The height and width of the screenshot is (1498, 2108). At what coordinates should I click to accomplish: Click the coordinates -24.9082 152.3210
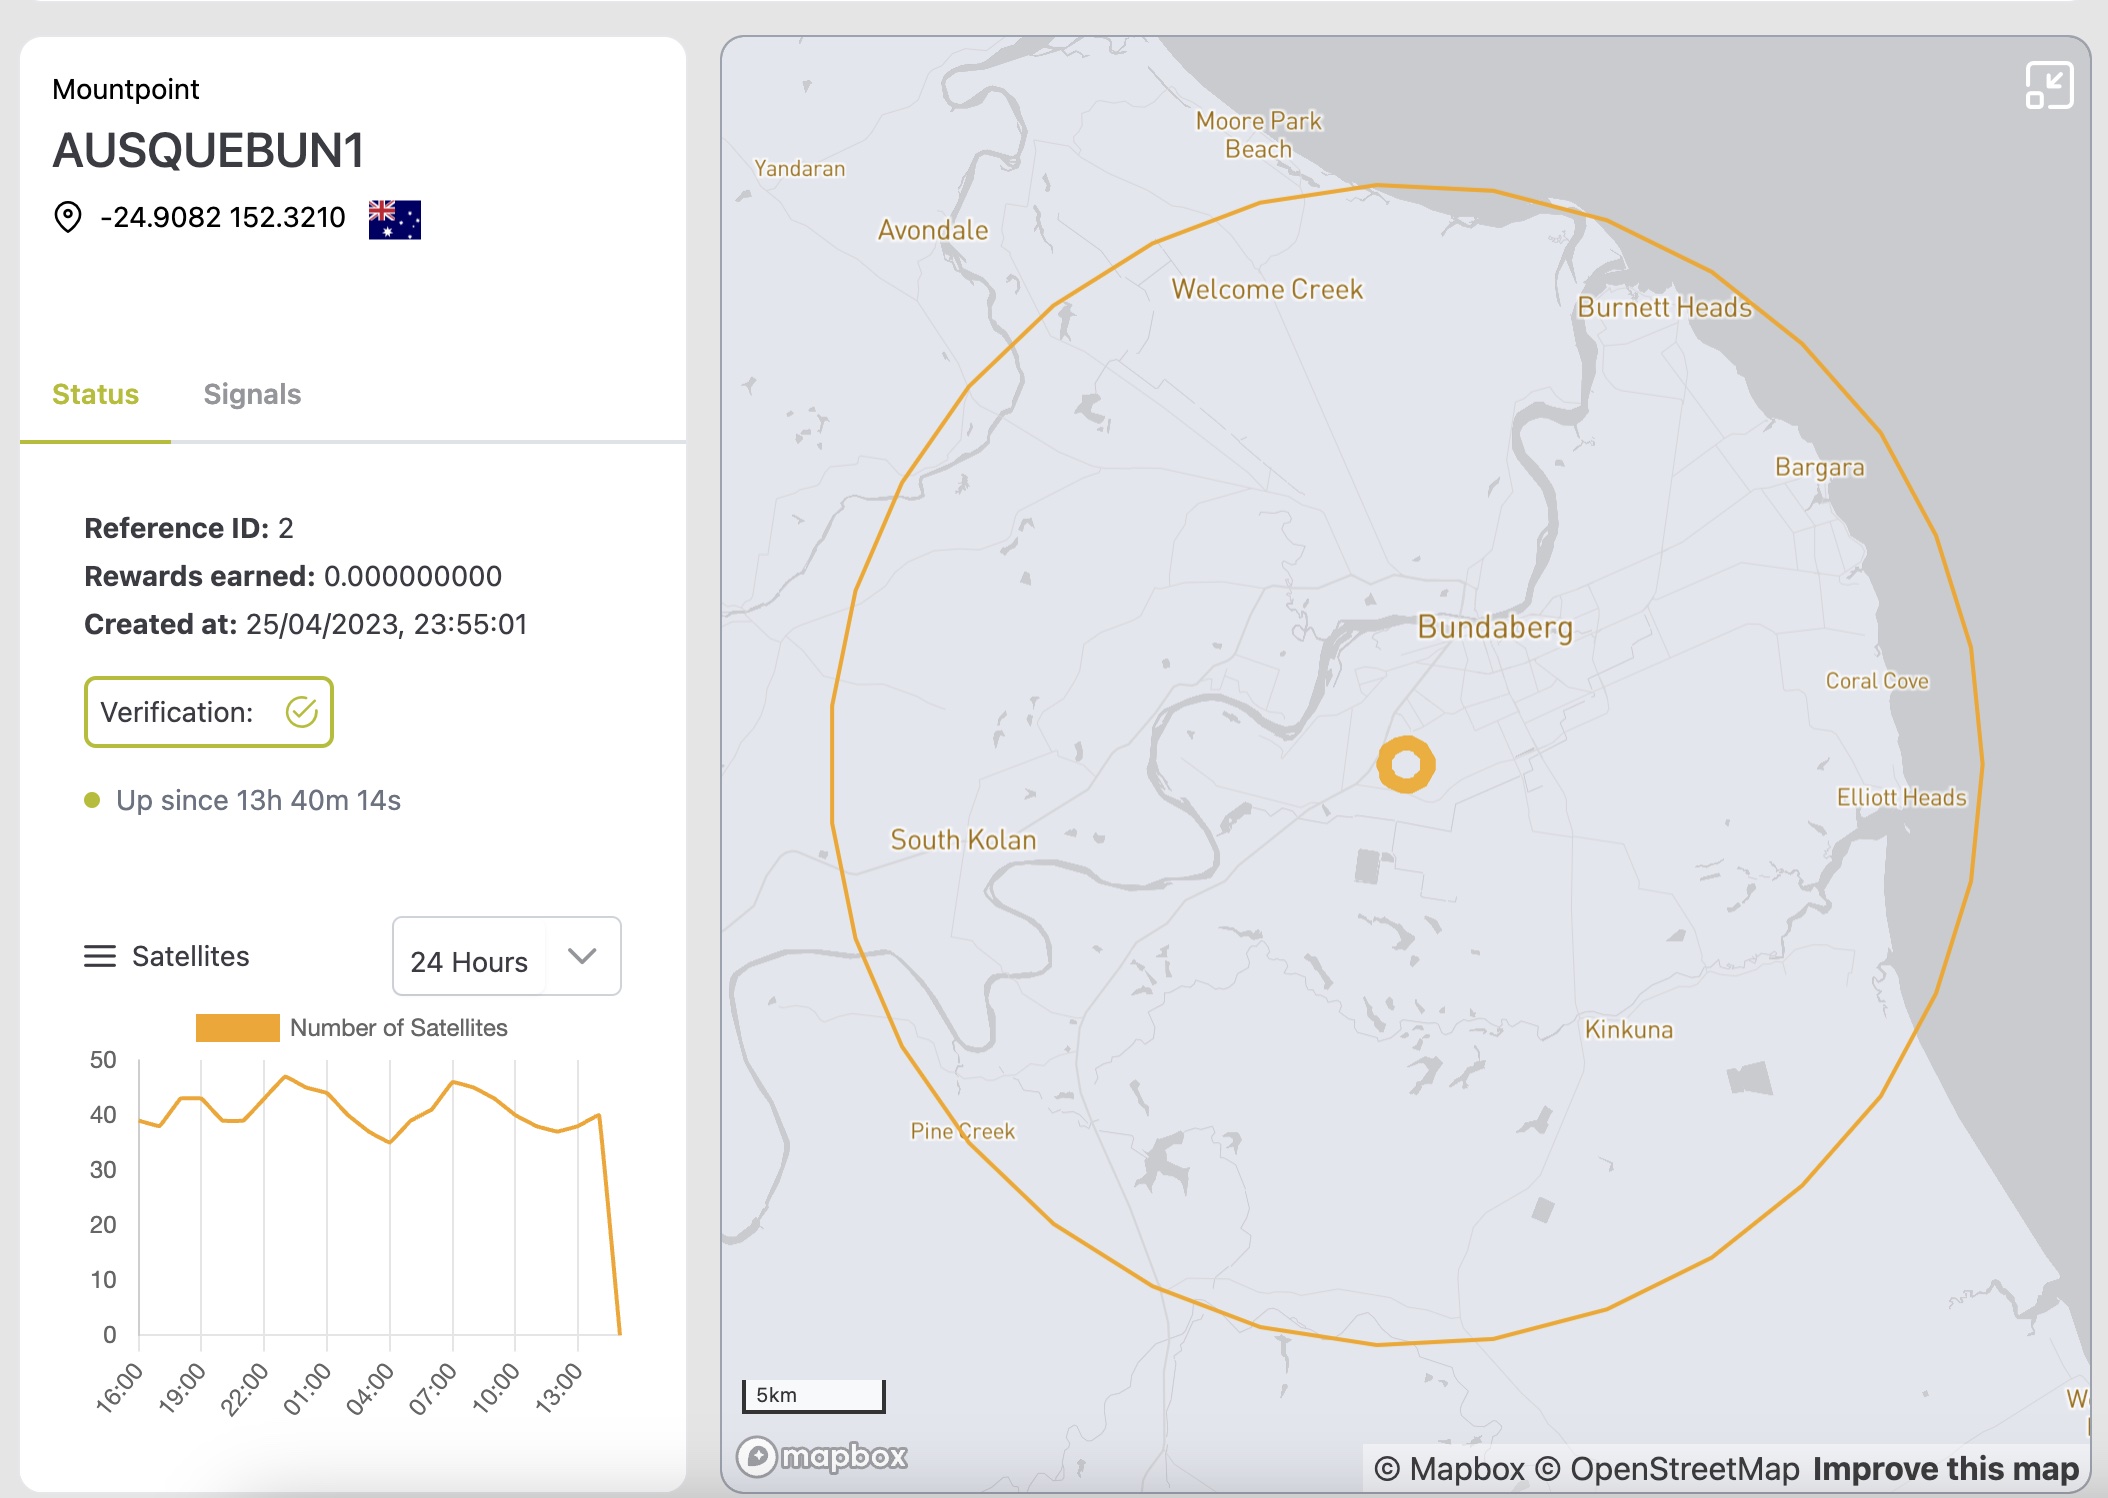click(x=223, y=217)
